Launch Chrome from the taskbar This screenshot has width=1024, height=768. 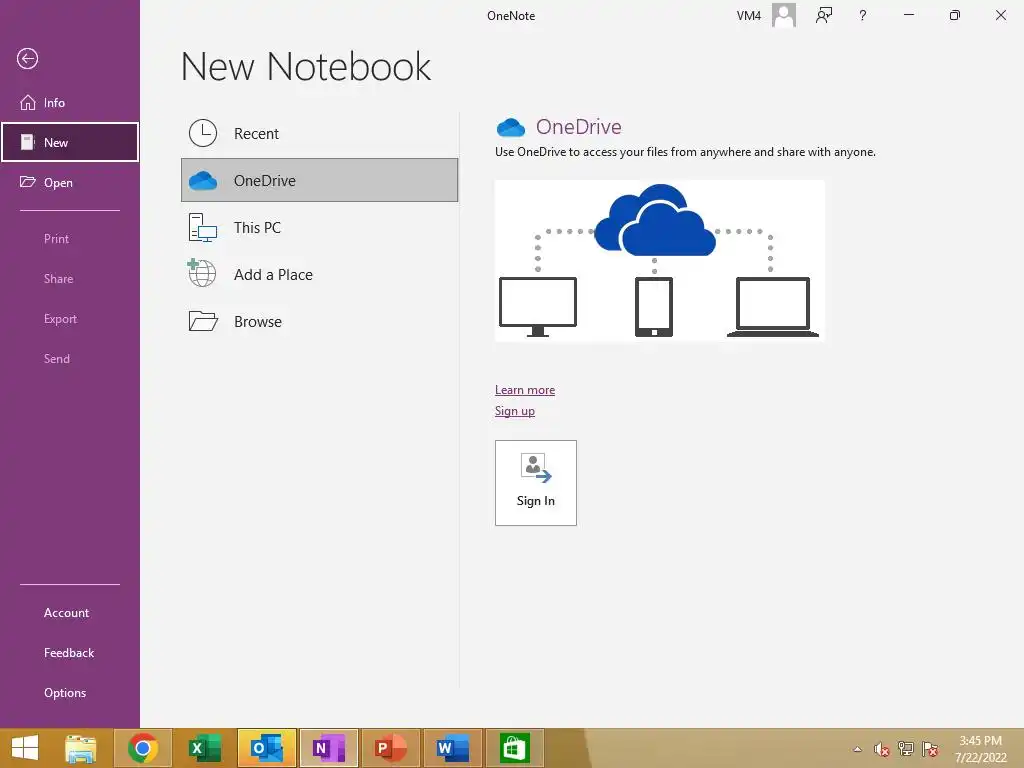click(x=143, y=748)
